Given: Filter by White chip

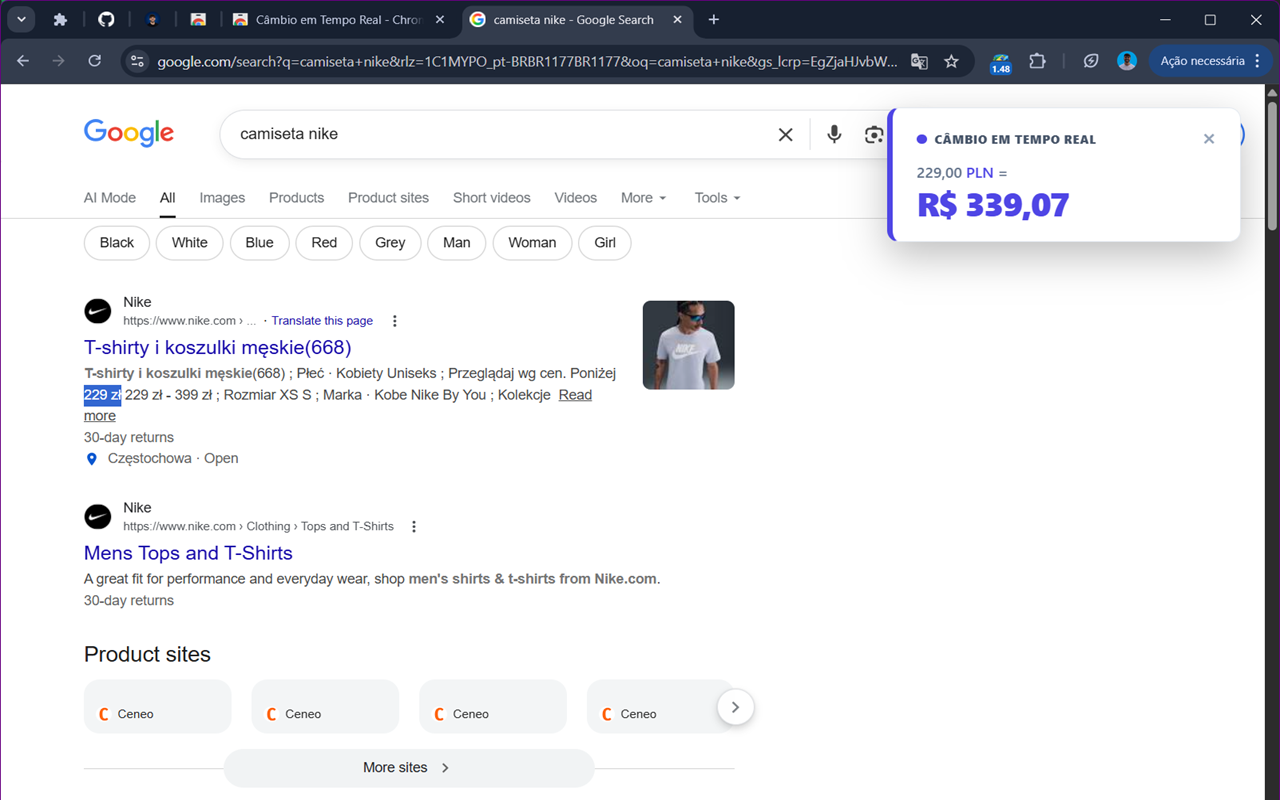Looking at the screenshot, I should pos(190,243).
